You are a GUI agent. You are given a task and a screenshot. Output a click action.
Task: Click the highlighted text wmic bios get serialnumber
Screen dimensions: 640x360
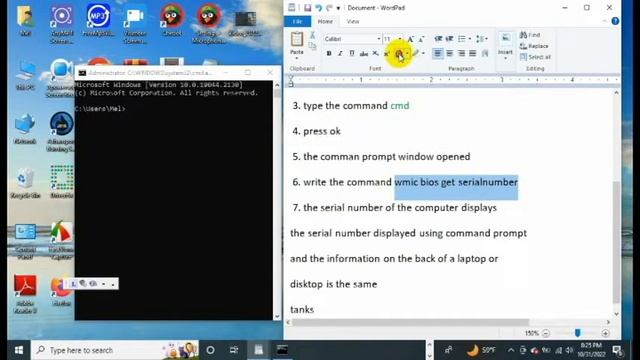[x=456, y=182]
